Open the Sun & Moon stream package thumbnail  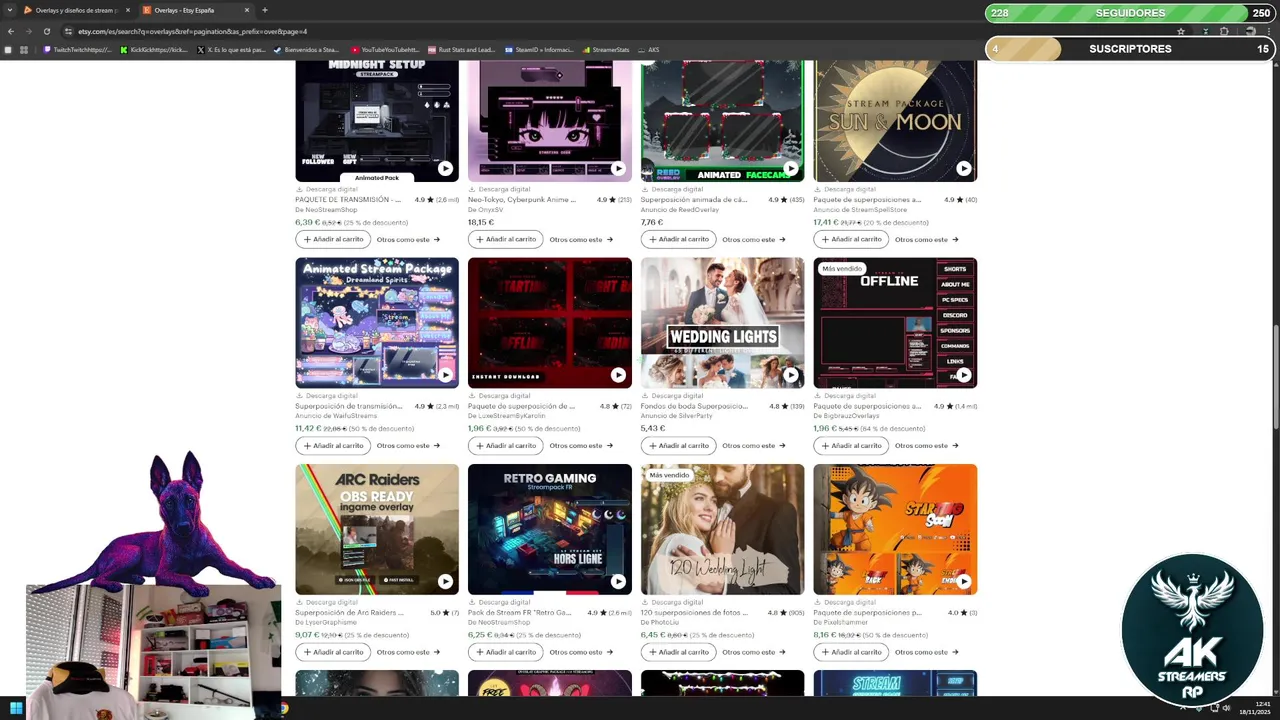[895, 120]
